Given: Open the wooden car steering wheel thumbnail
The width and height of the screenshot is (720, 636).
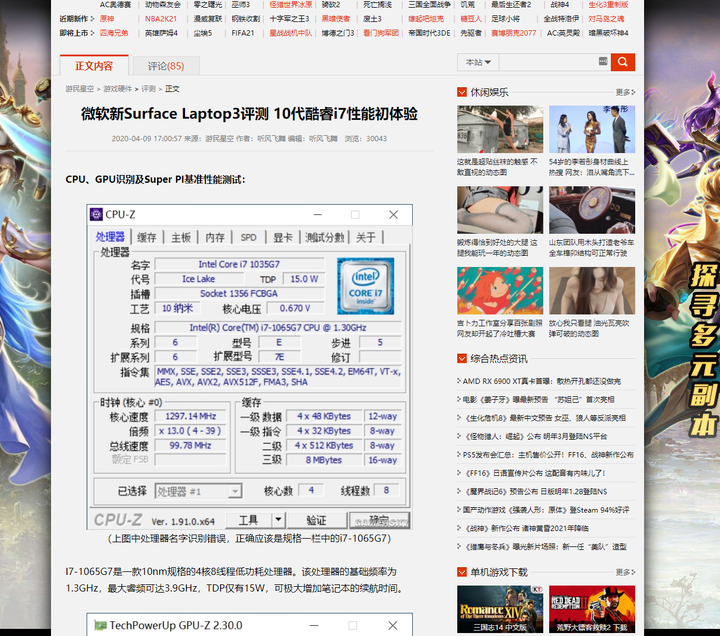Looking at the screenshot, I should click(x=592, y=210).
